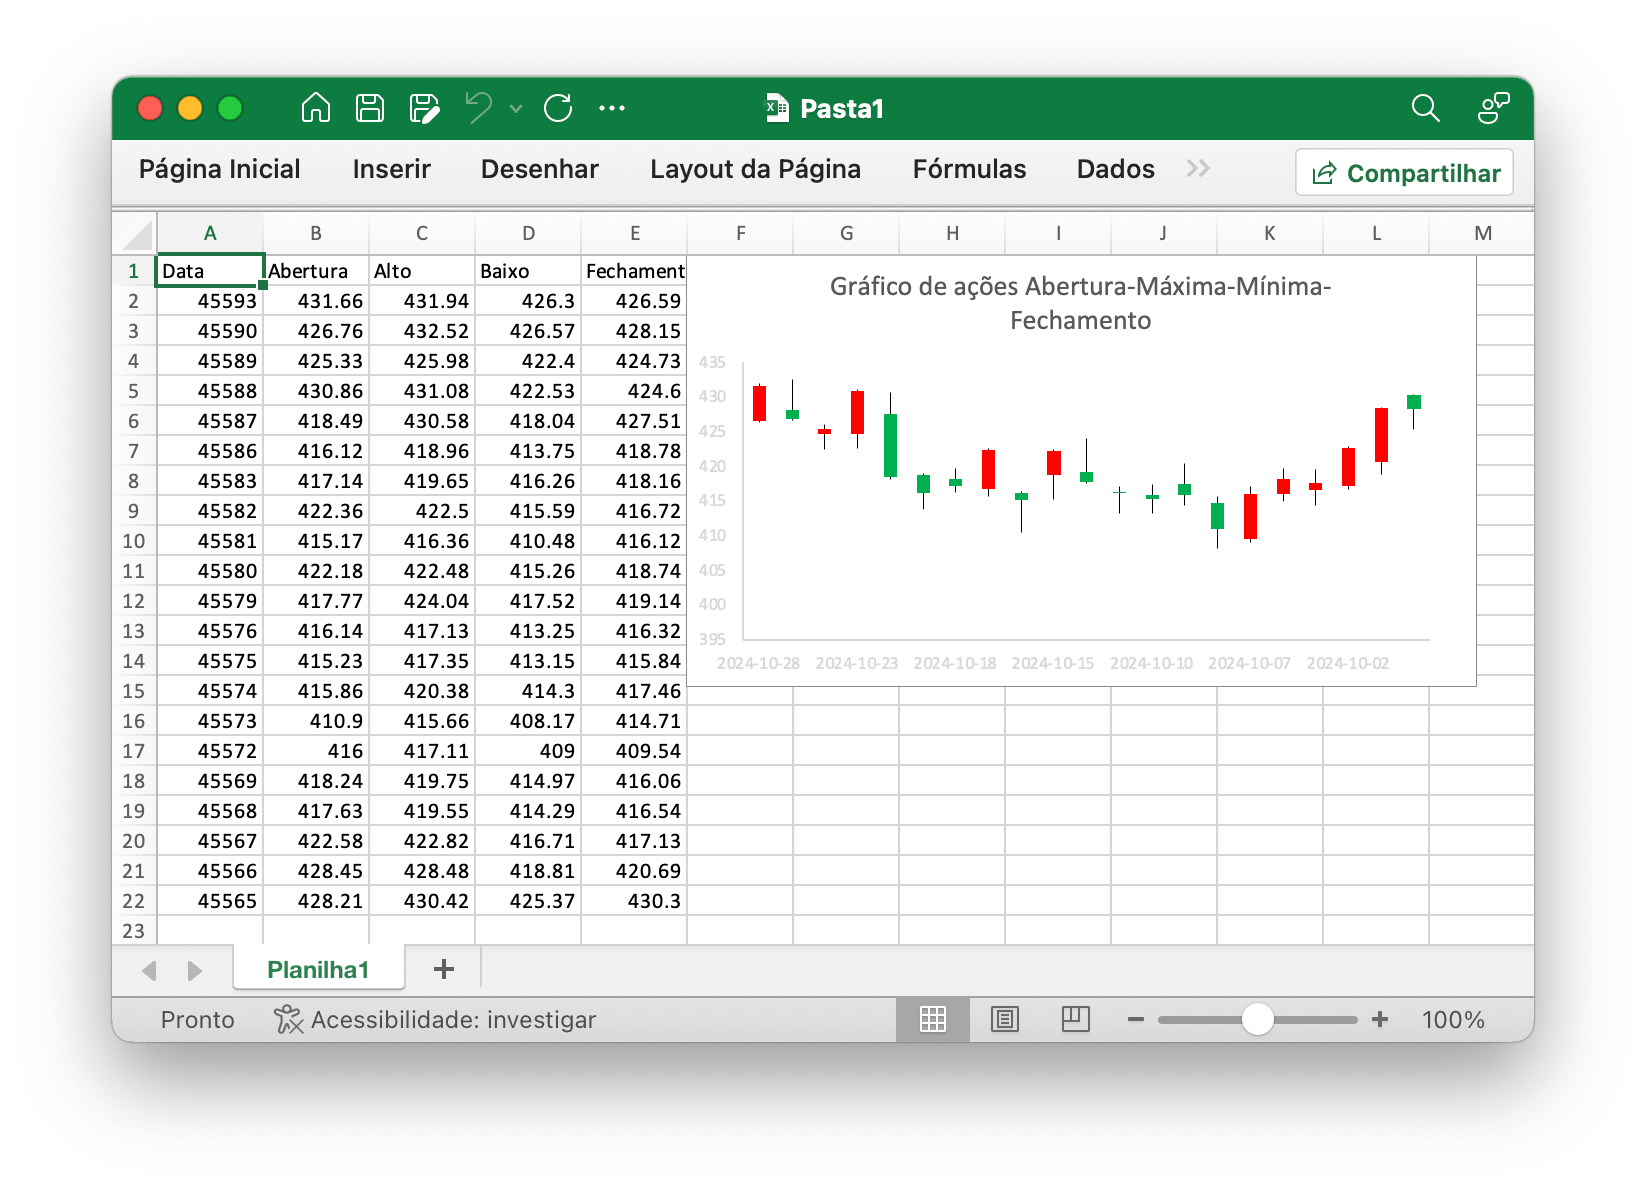Open the Undo history dropdown arrow
This screenshot has height=1190, width=1646.
[516, 108]
